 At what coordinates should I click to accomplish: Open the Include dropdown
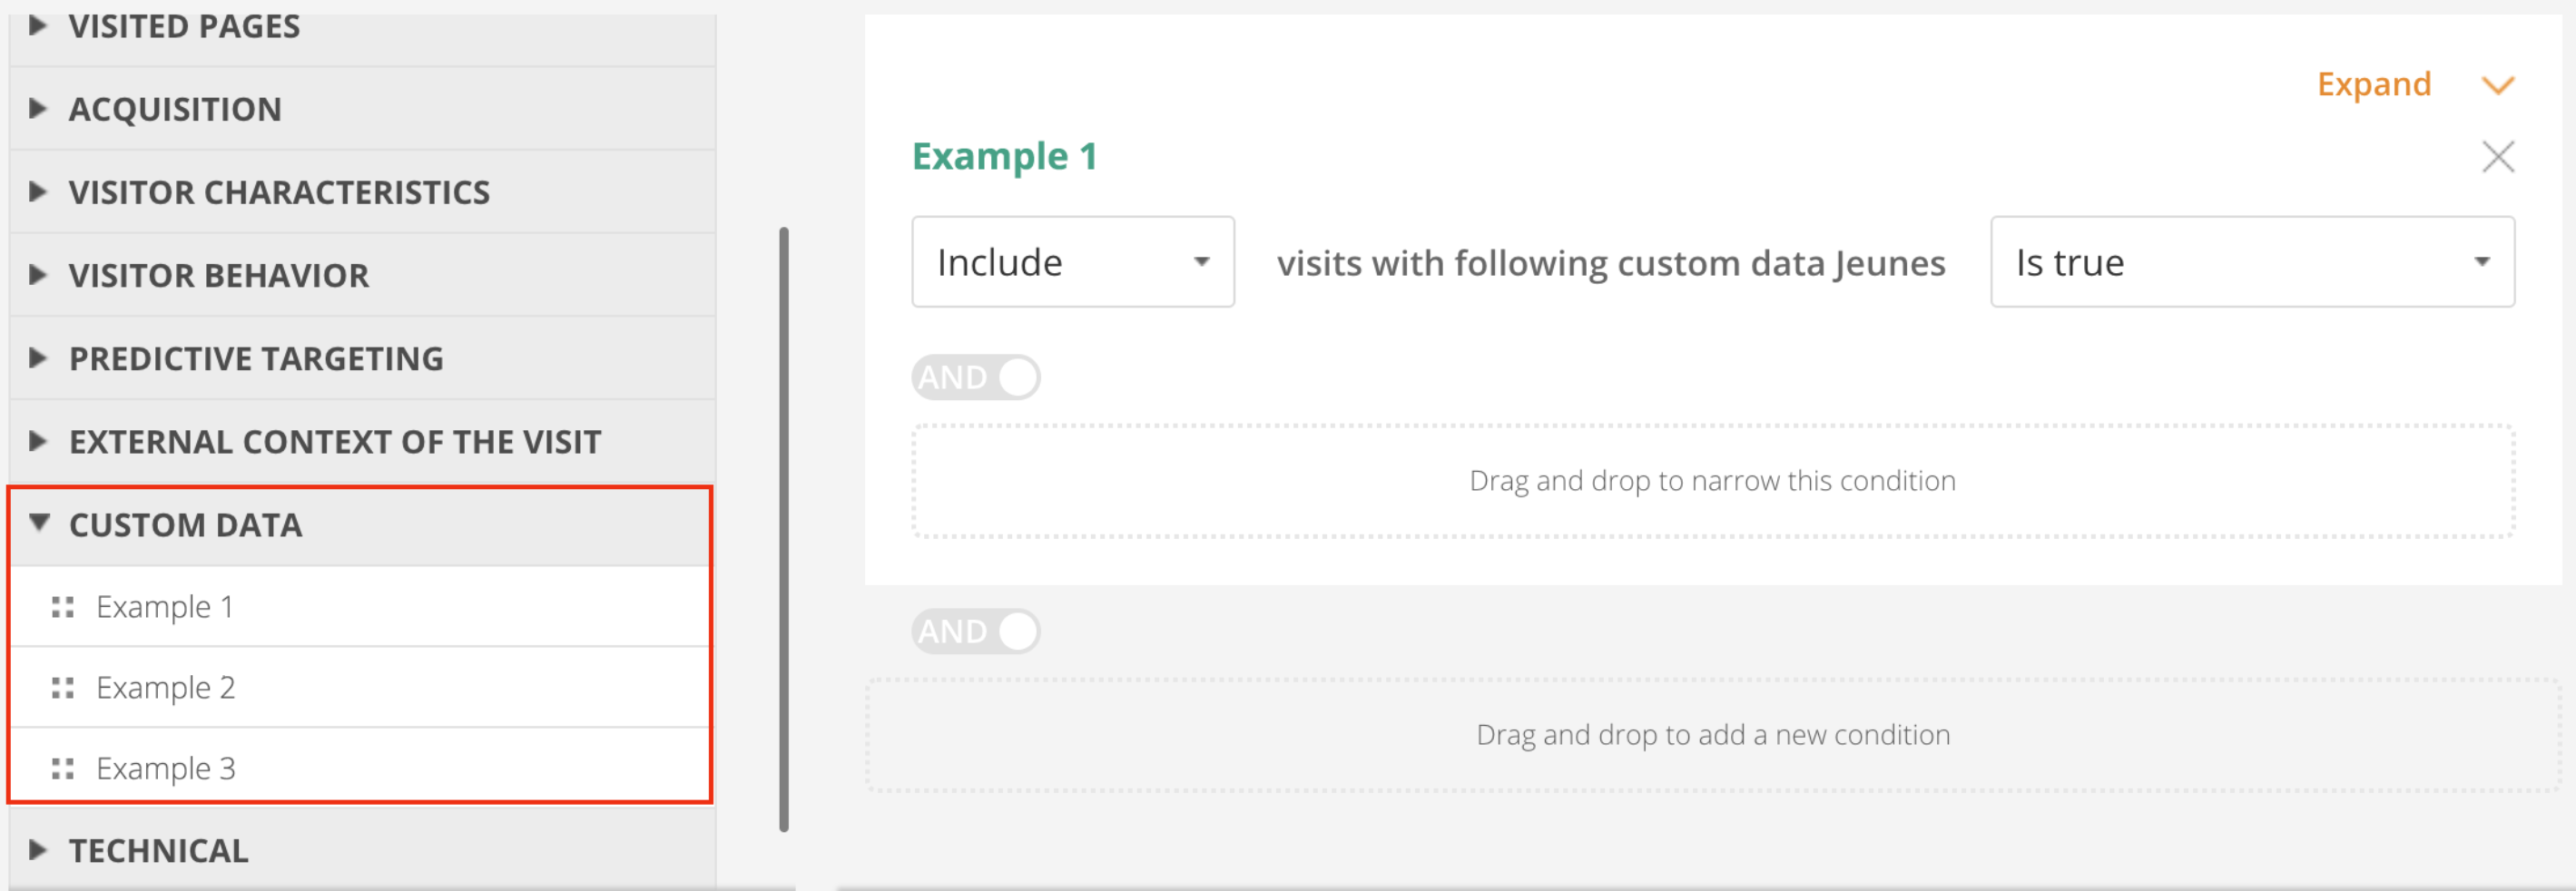pos(1072,262)
